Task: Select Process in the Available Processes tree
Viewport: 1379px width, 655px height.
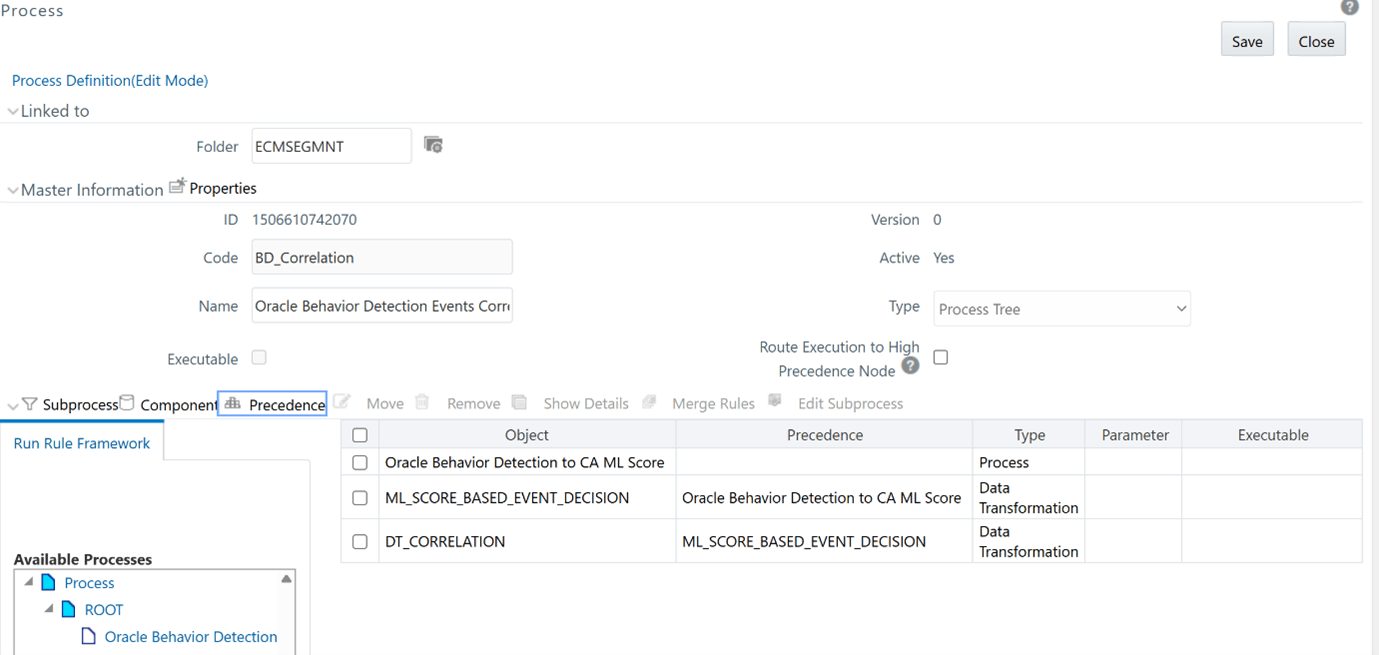Action: 89,583
